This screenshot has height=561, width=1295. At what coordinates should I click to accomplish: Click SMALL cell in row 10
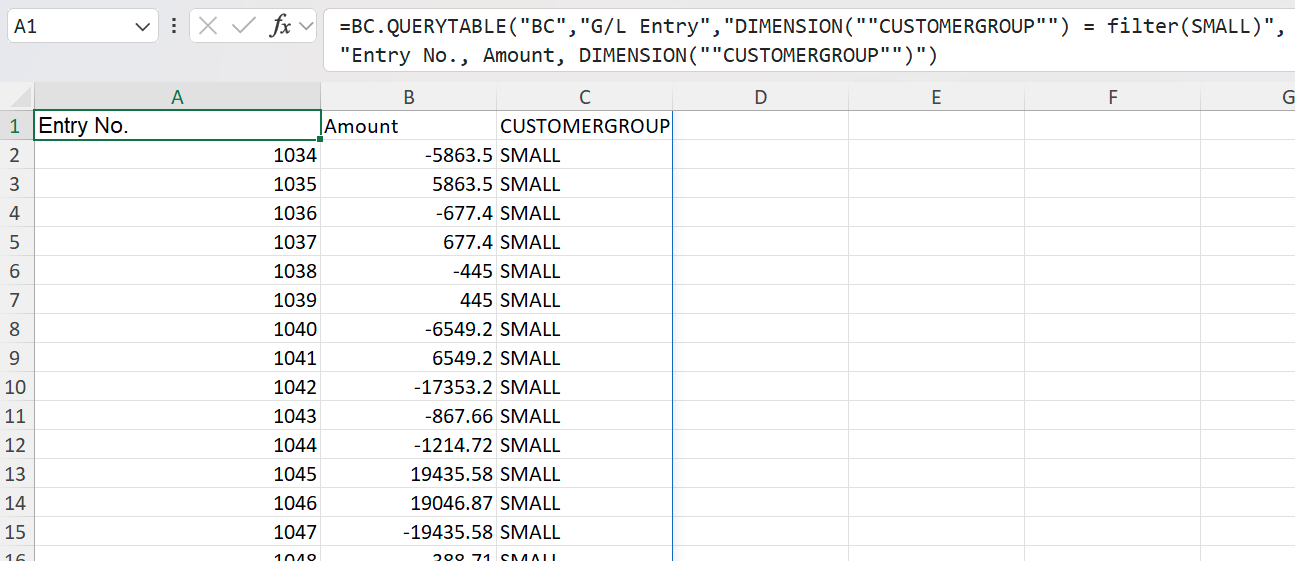585,387
